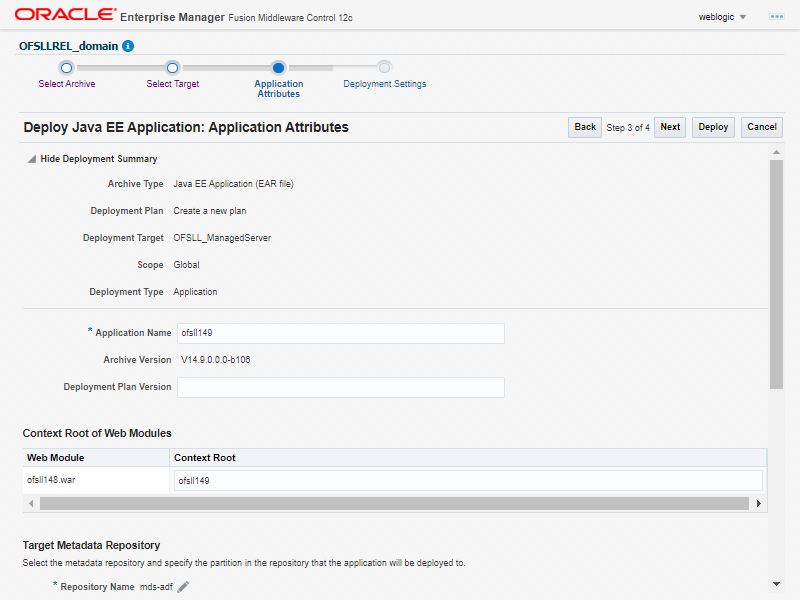Click the Create a new plan value
Screen dimensions: 800x600
tap(210, 211)
